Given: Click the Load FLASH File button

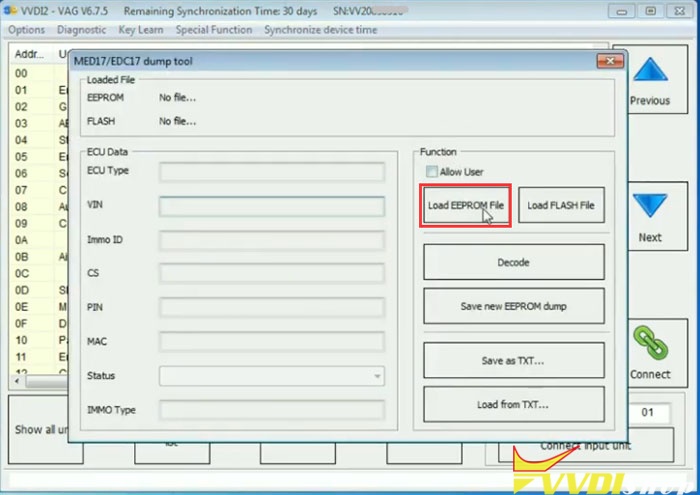Looking at the screenshot, I should pyautogui.click(x=561, y=205).
